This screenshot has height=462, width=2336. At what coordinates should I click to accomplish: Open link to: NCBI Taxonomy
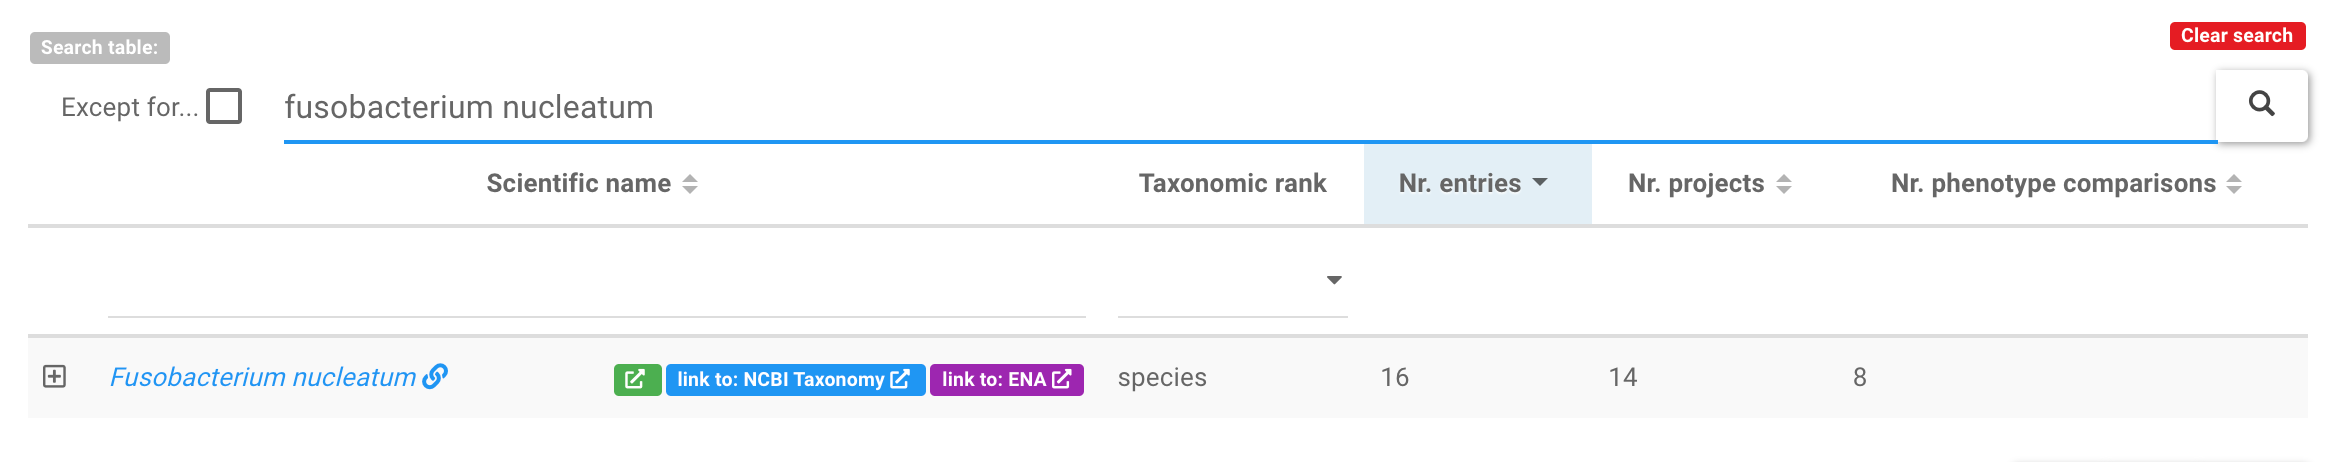[x=795, y=380]
